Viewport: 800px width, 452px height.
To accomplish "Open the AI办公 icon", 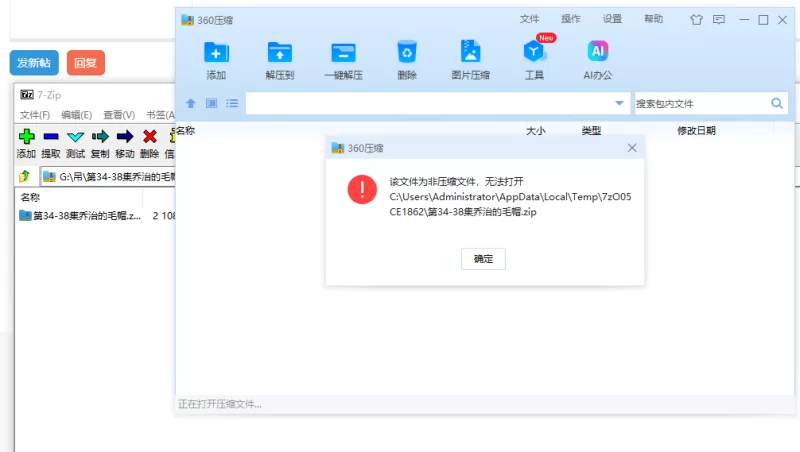I will (597, 51).
